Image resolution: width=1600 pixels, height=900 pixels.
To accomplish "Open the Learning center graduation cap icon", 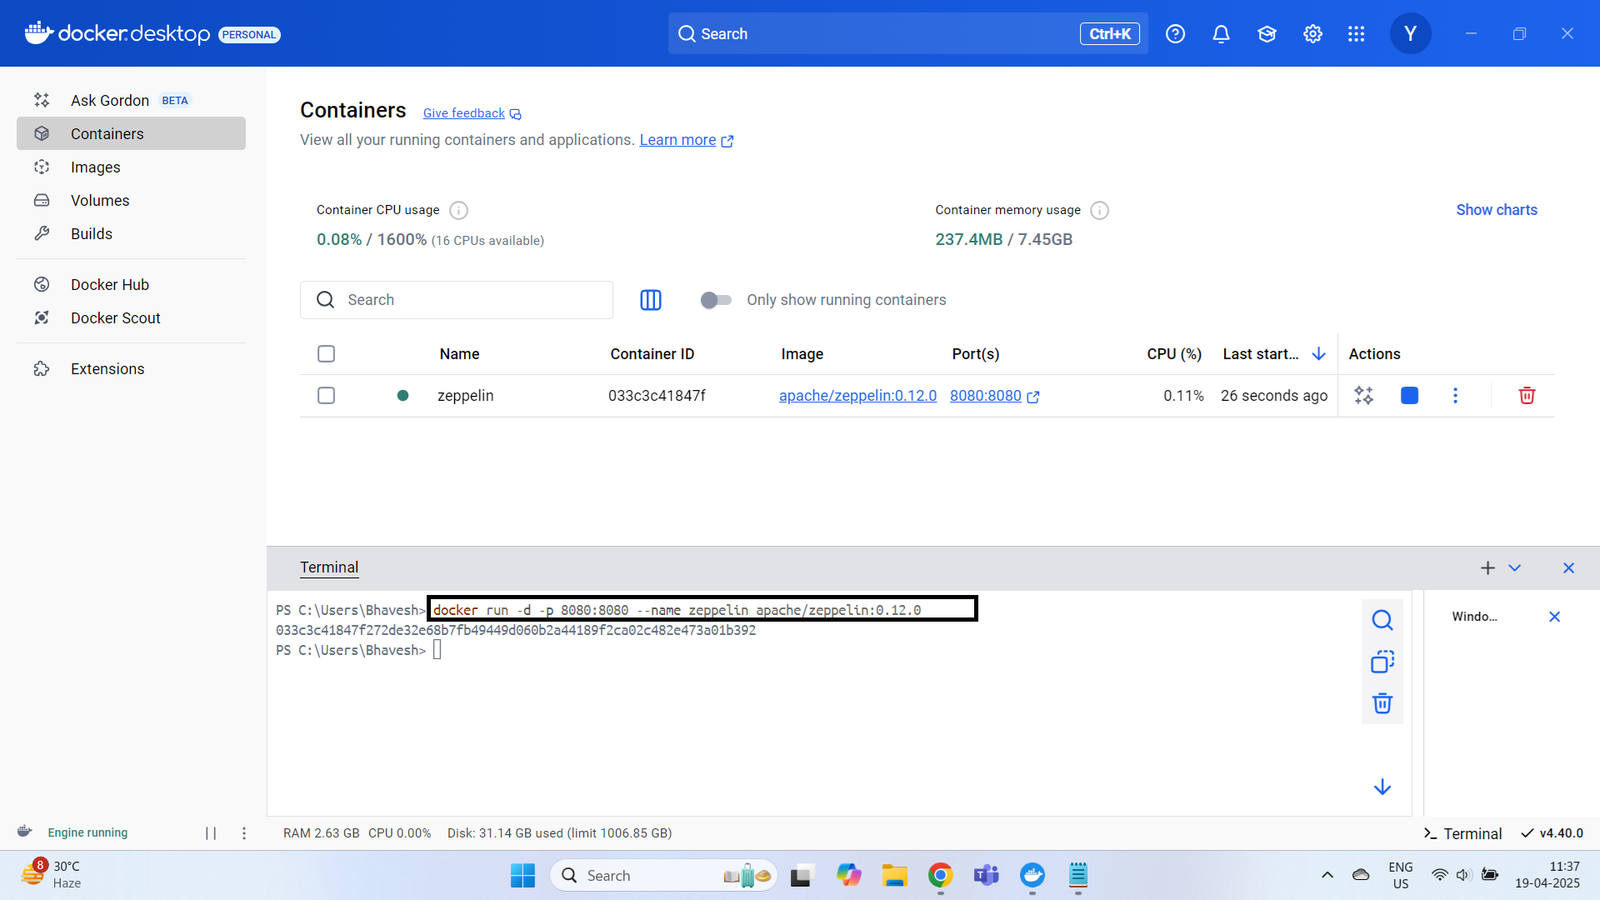I will 1267,34.
